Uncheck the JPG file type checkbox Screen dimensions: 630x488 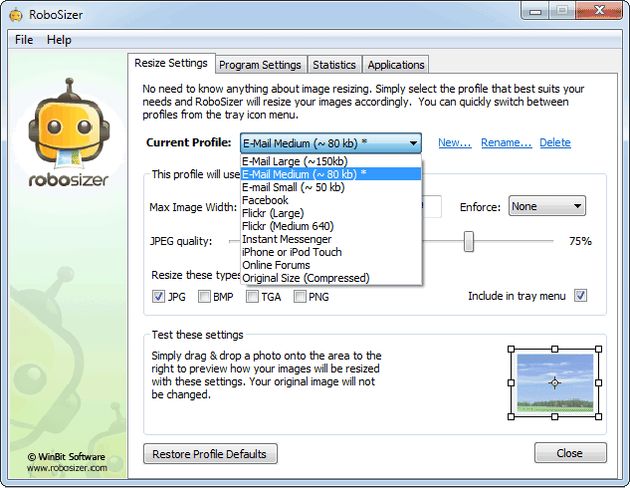click(x=158, y=297)
